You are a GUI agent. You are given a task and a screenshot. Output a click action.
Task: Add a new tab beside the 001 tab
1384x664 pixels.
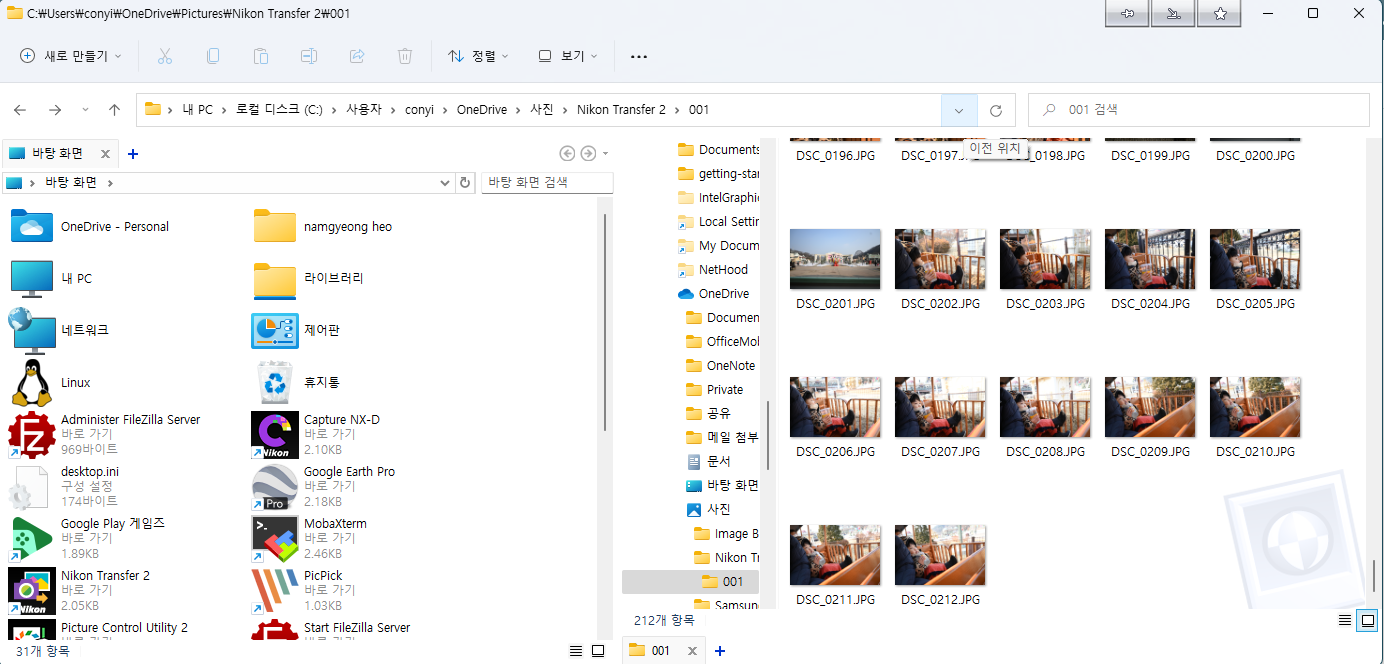pos(720,651)
